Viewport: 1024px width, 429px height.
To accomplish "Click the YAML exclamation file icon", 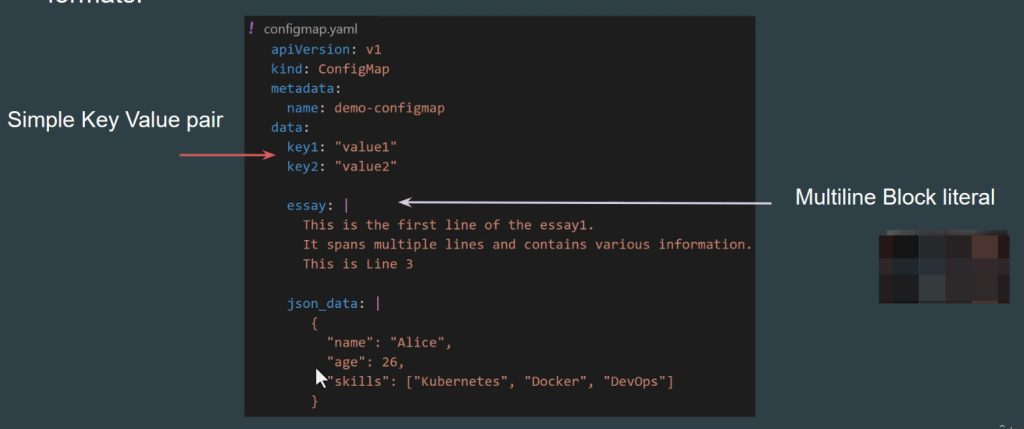I will (252, 29).
